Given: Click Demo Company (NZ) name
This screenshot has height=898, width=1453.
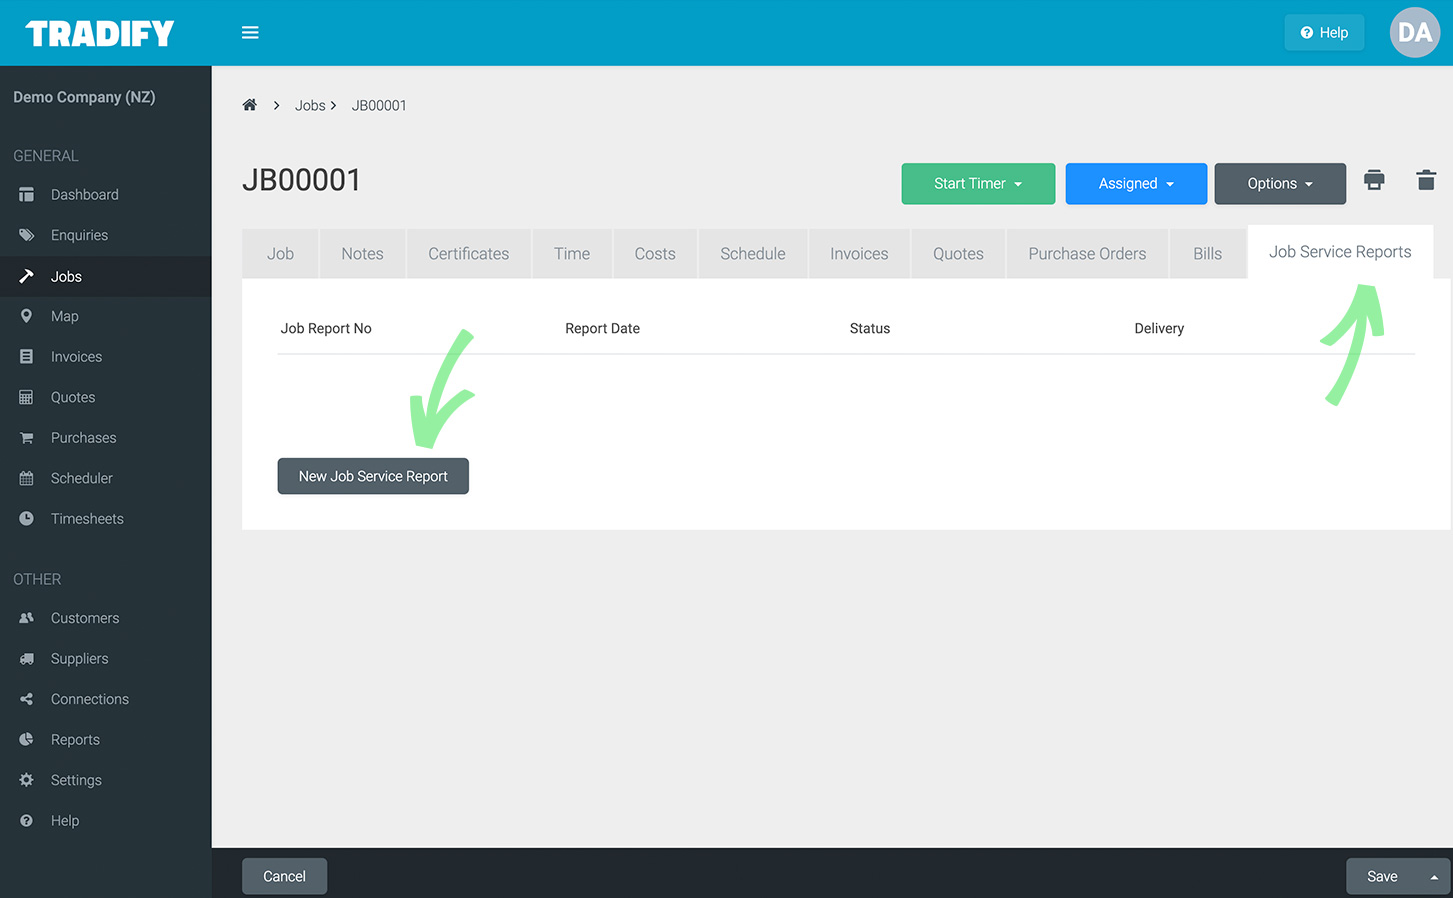Looking at the screenshot, I should coord(84,97).
